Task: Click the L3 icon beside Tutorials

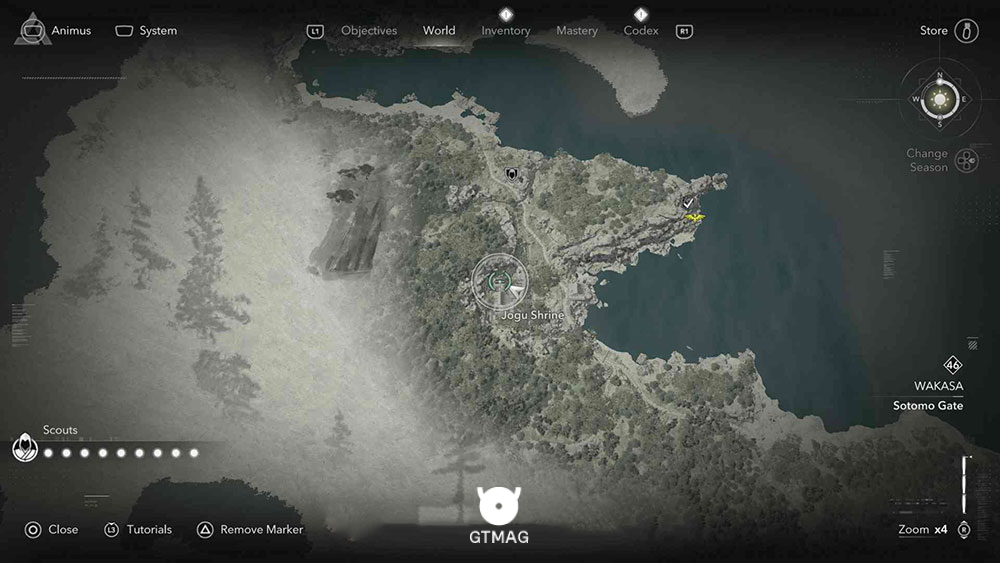Action: pyautogui.click(x=112, y=530)
